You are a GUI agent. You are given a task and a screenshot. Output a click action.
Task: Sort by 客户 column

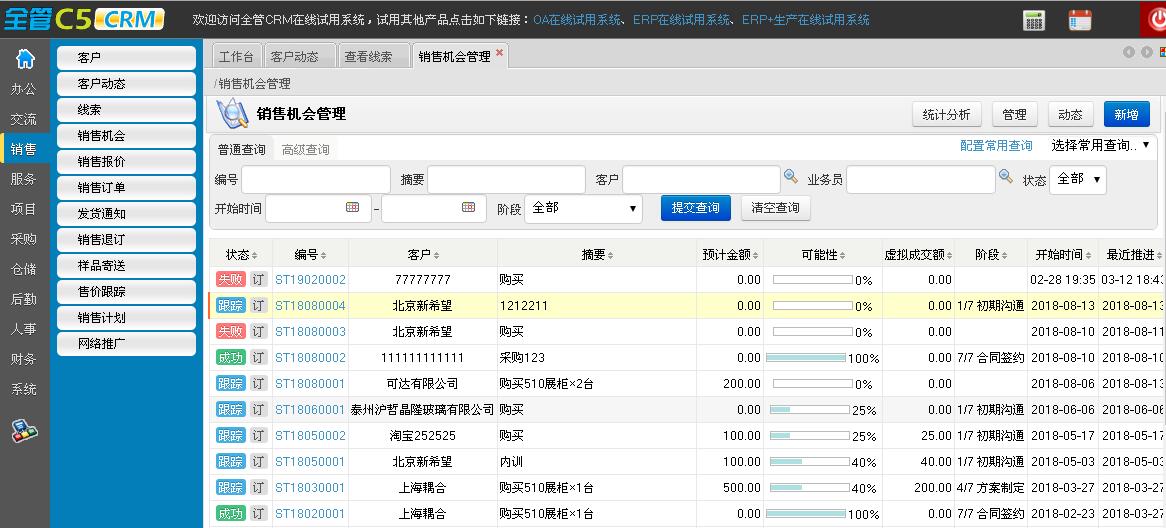click(x=424, y=254)
